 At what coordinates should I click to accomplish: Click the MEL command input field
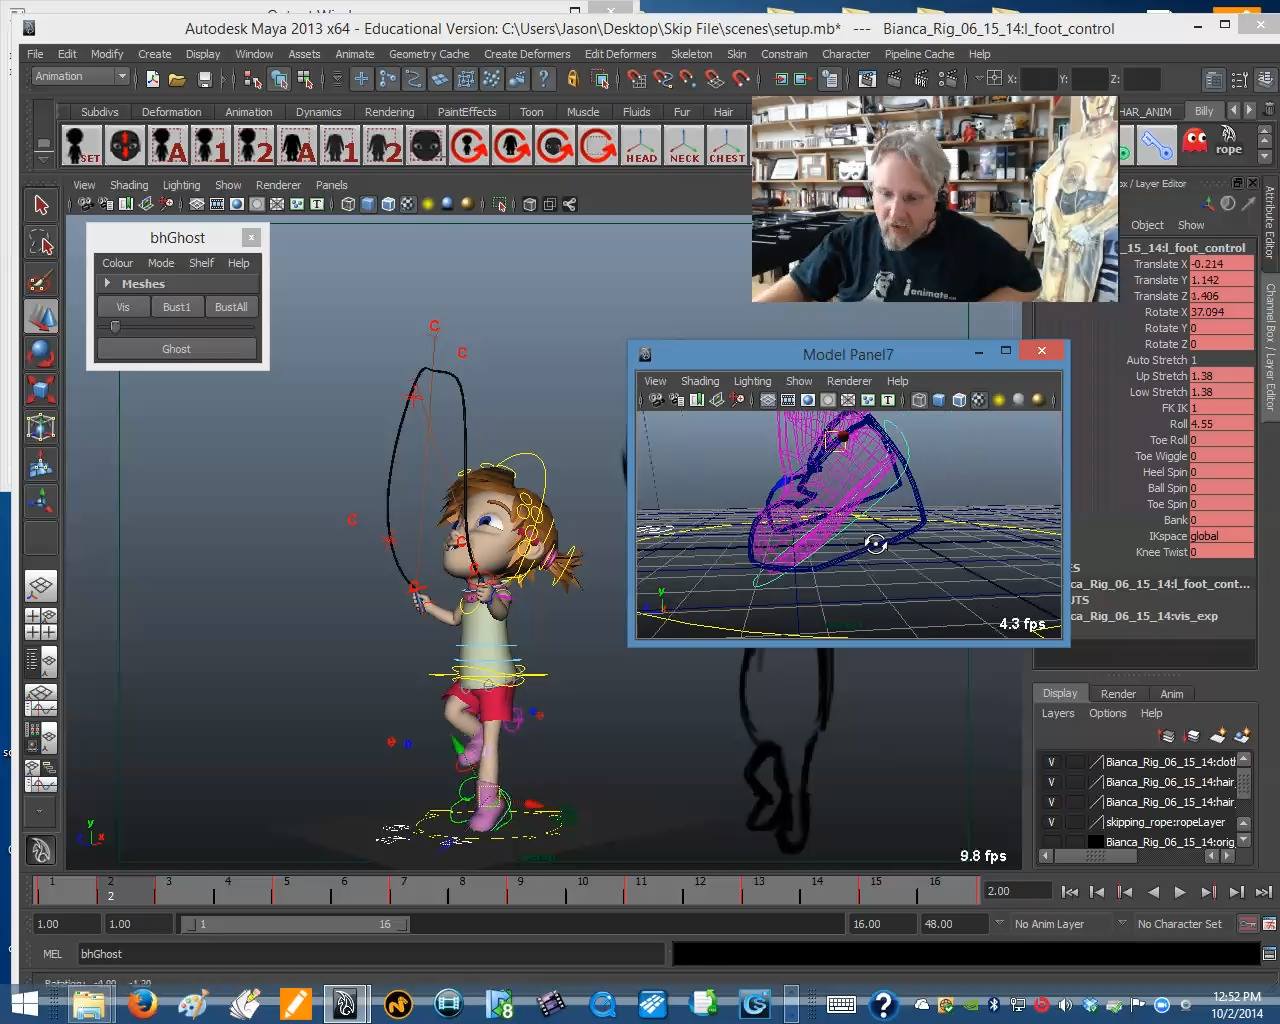pyautogui.click(x=370, y=954)
